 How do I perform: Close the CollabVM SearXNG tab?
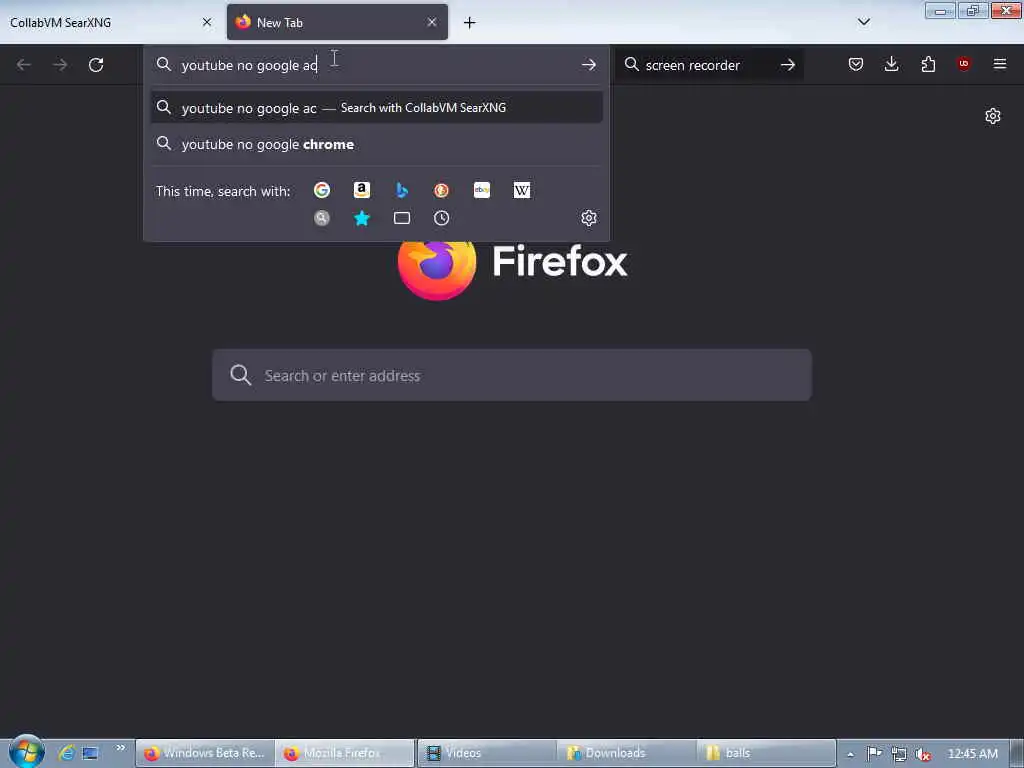(207, 22)
